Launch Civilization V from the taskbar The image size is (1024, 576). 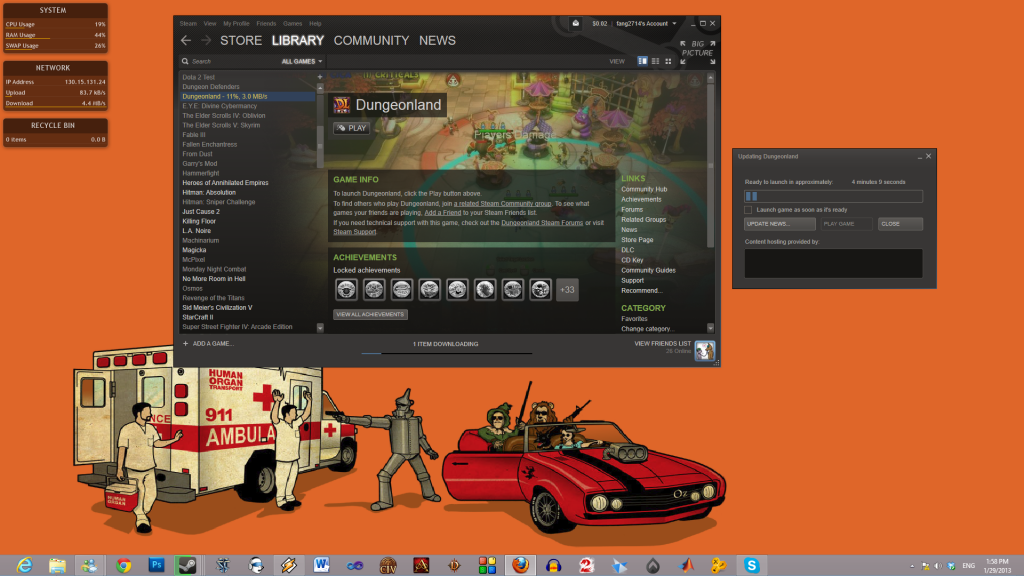coord(388,566)
